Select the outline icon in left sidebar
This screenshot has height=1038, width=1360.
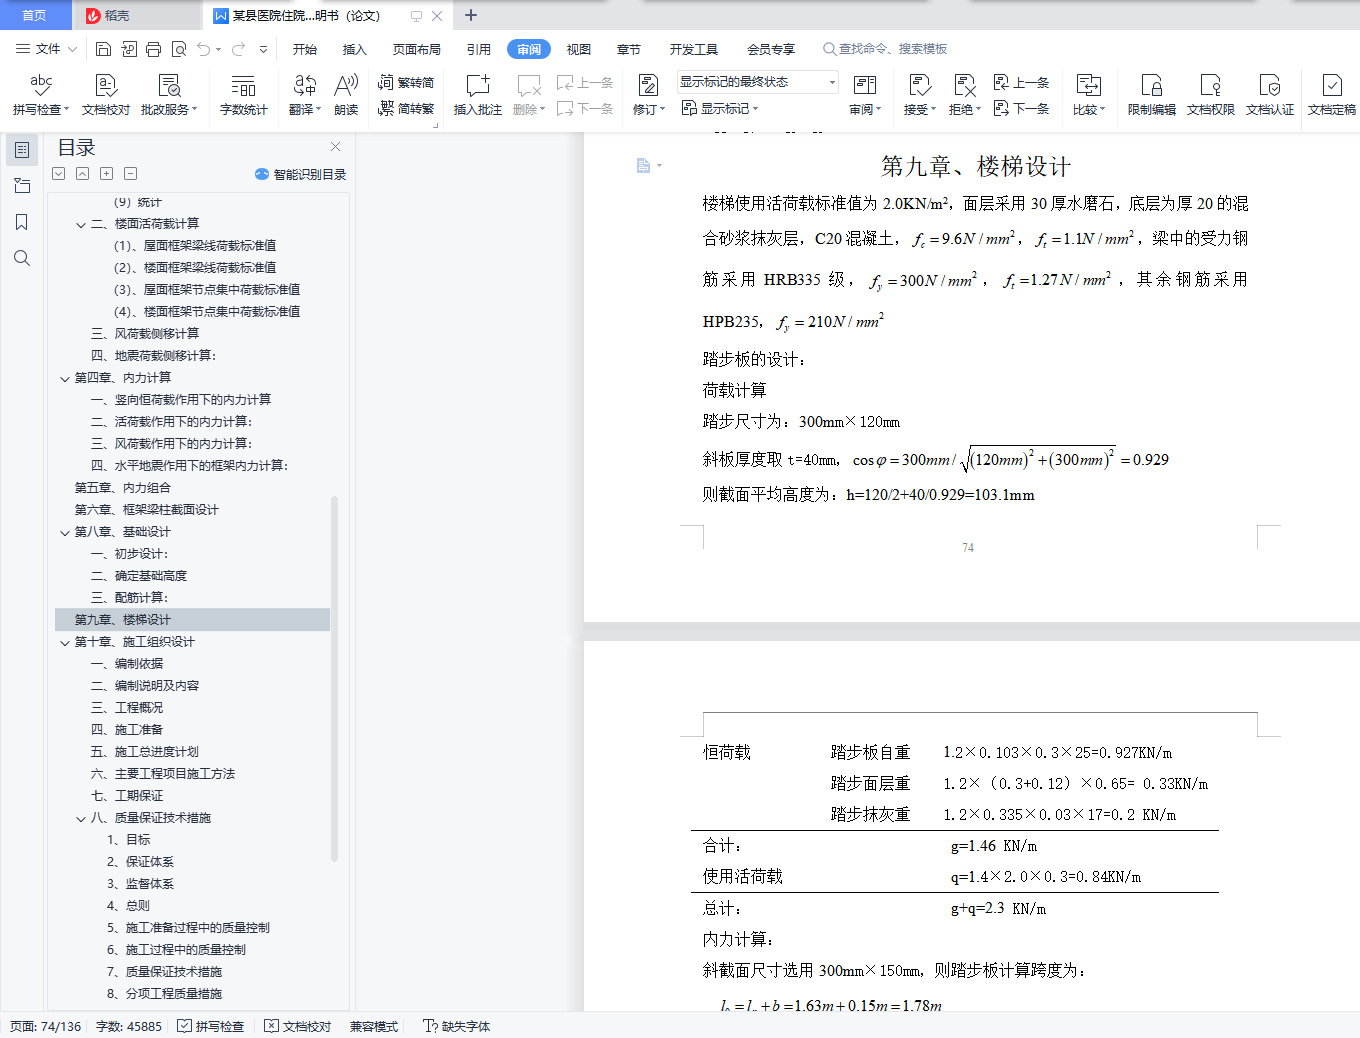click(22, 150)
